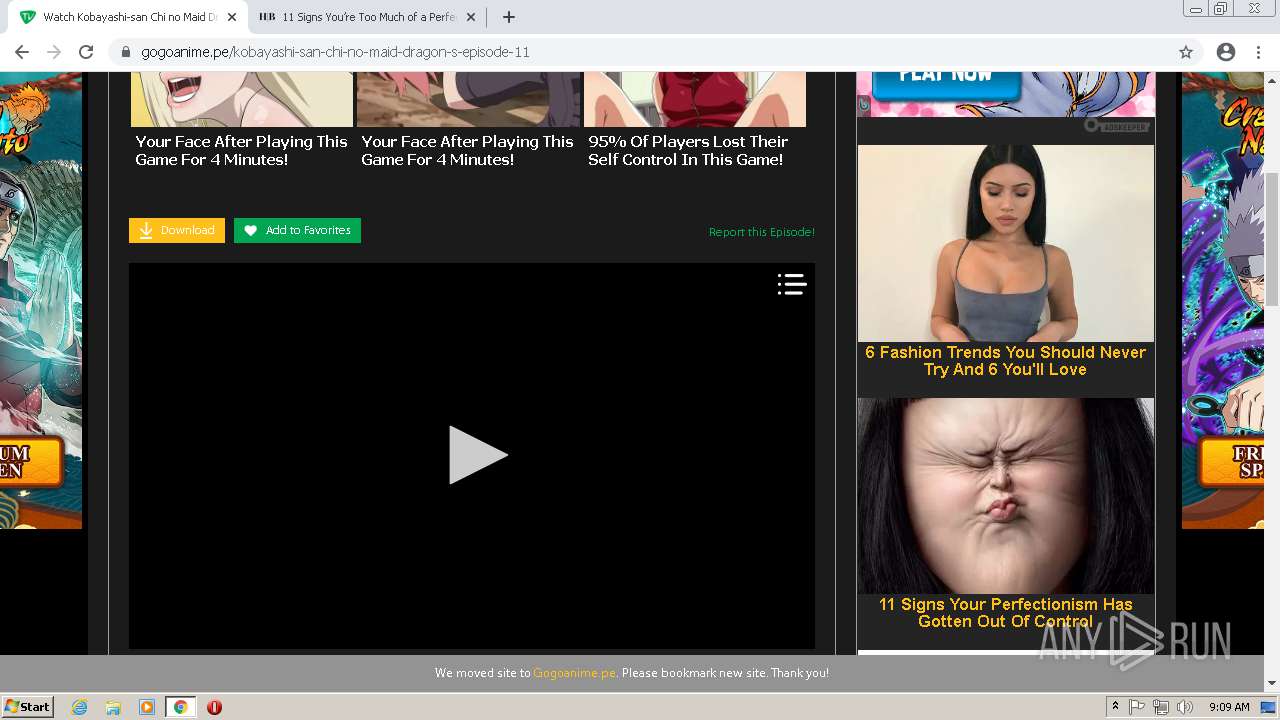
Task: Open 95% Of Players Lost ad text
Action: (688, 151)
